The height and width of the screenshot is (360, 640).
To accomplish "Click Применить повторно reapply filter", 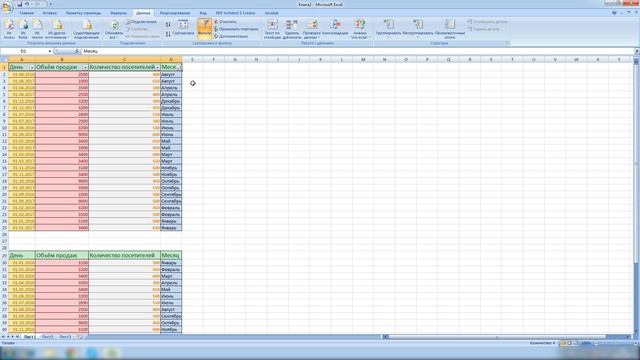I will 236,29.
